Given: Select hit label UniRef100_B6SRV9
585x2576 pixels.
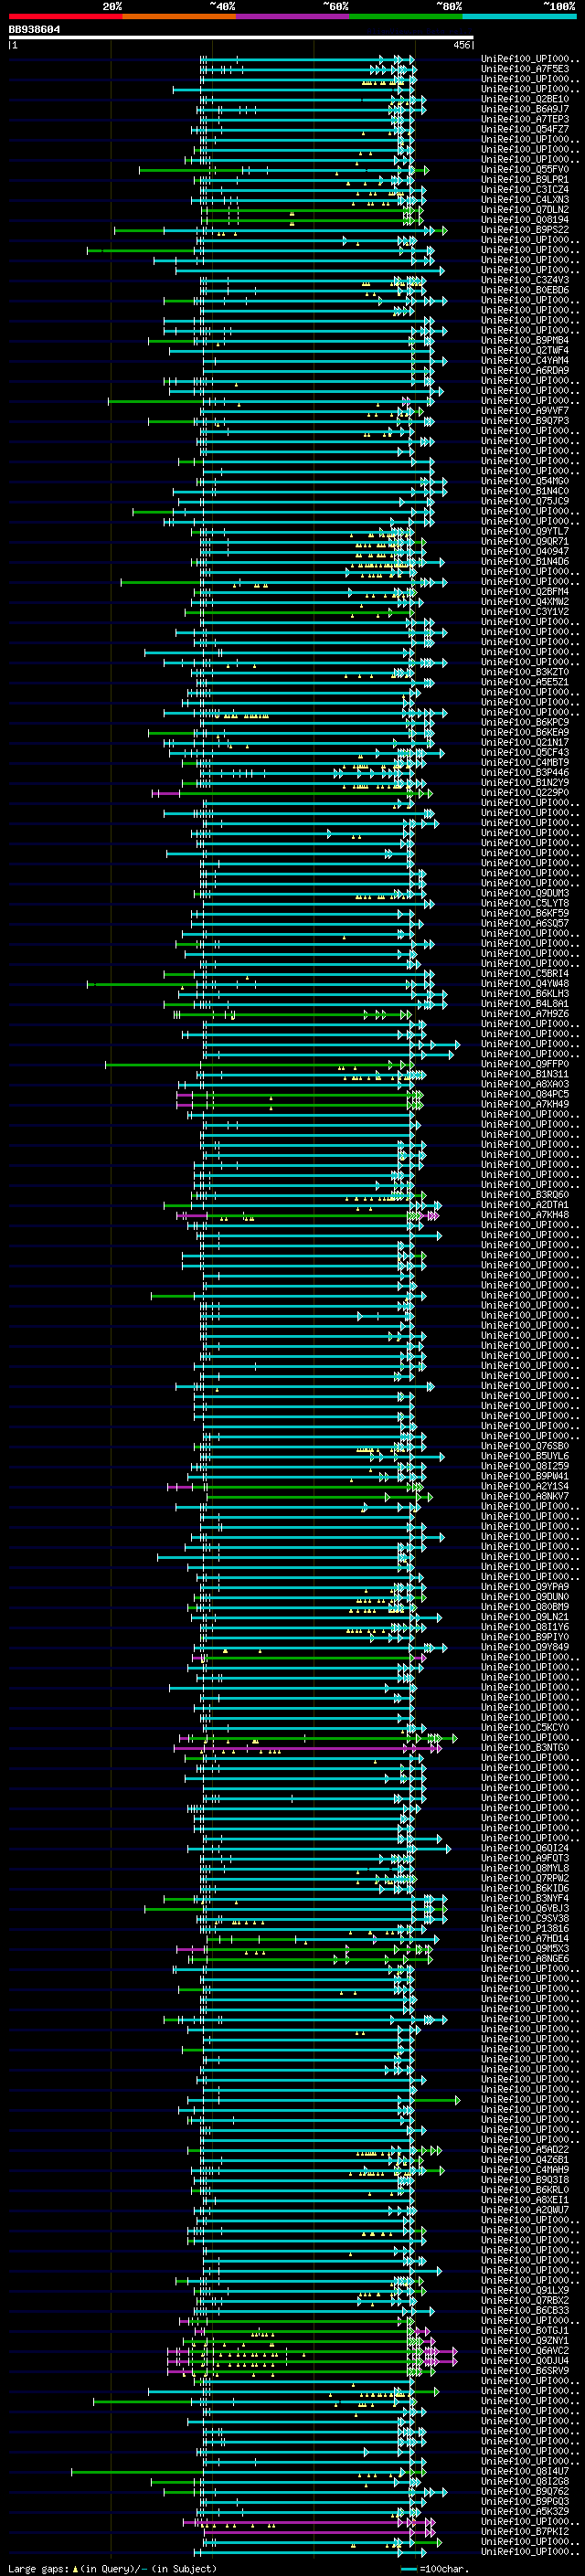Looking at the screenshot, I should point(525,2370).
